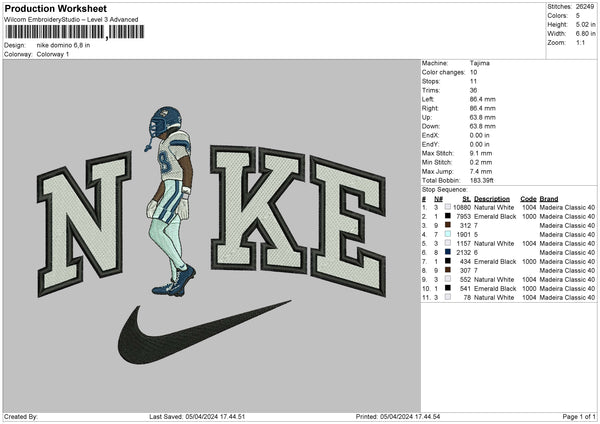Click stitch count '2132' in stop row 6

click(x=463, y=253)
